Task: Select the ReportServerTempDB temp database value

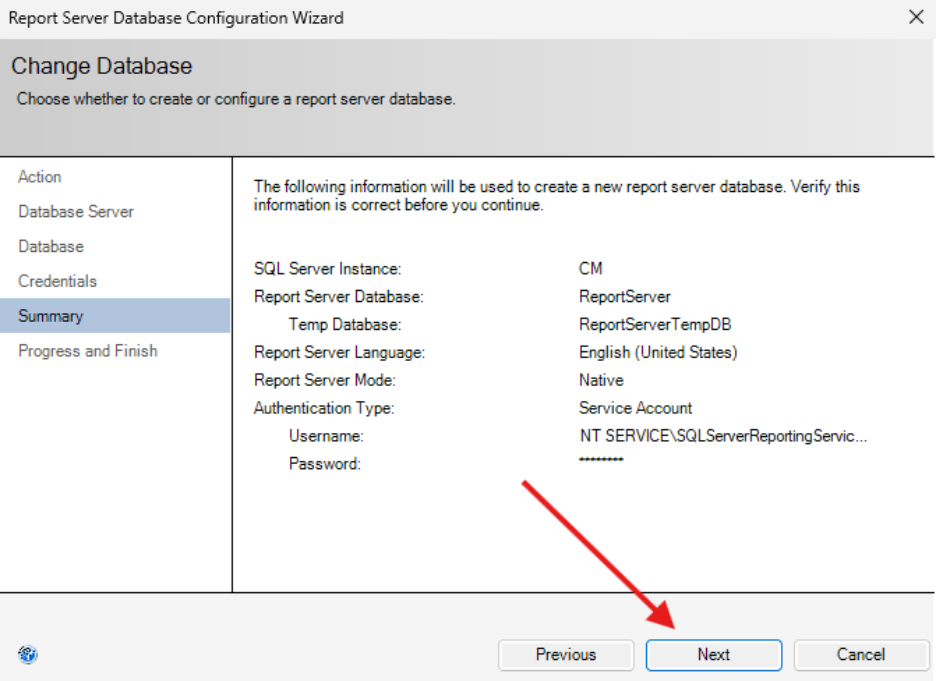Action: point(647,325)
